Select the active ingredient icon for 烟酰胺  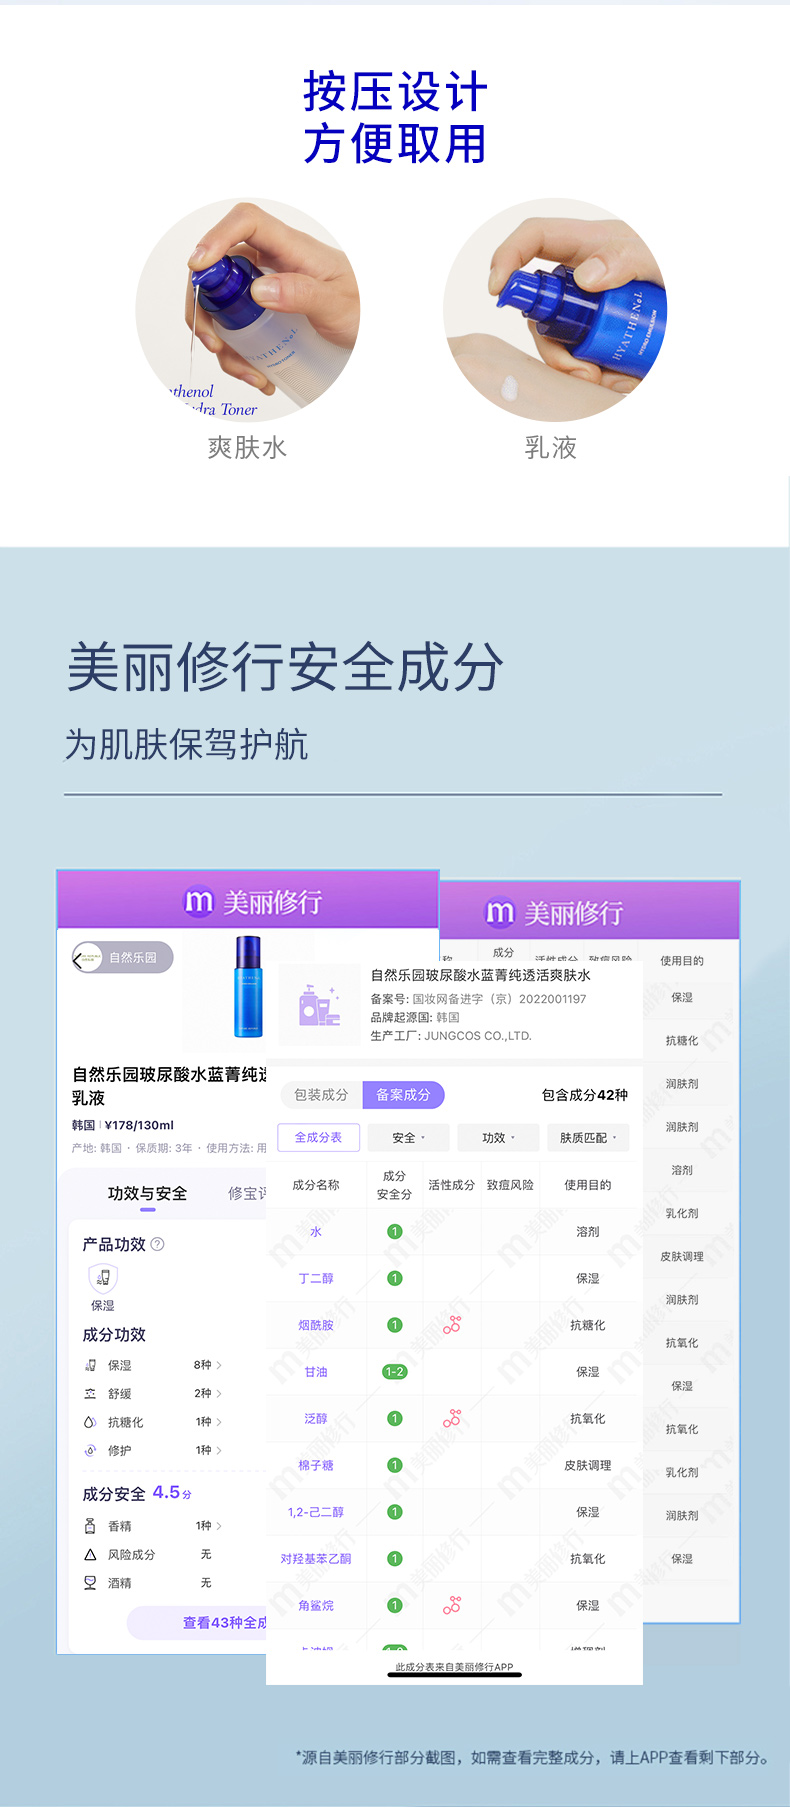452,1325
